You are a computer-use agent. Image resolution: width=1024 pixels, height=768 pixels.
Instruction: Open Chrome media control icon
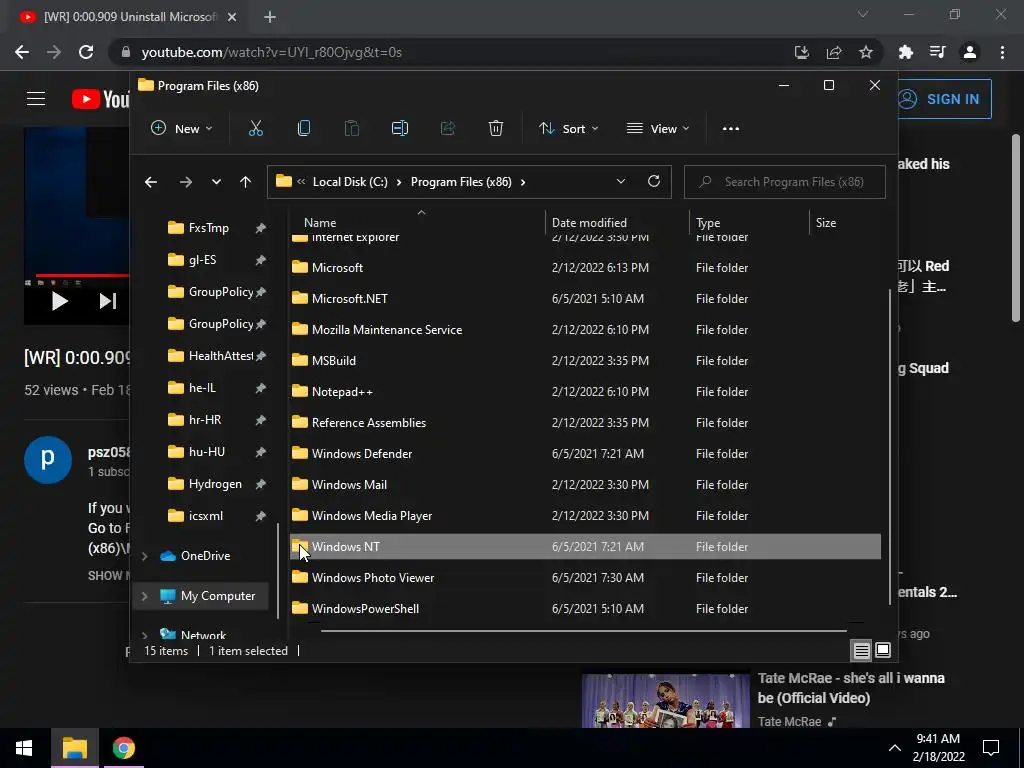[x=938, y=52]
